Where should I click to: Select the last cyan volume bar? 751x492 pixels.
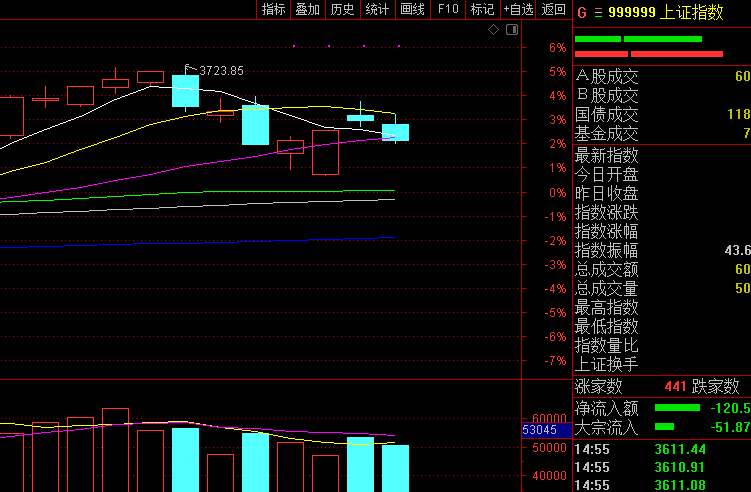click(x=396, y=469)
